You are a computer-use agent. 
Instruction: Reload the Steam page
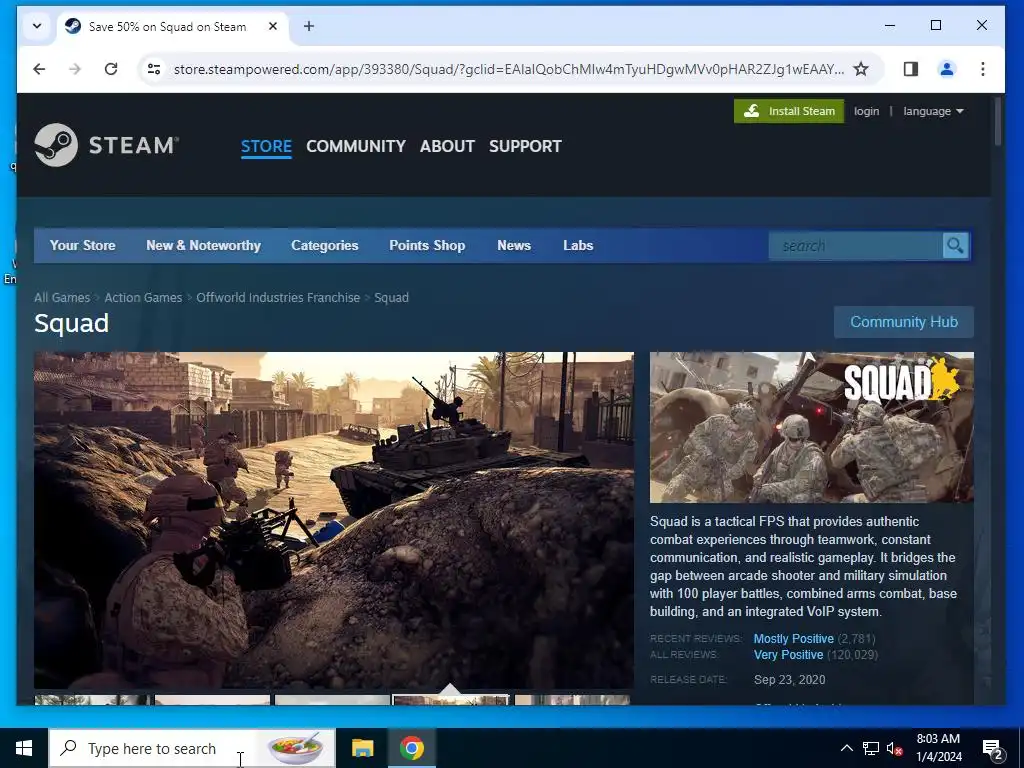click(111, 69)
